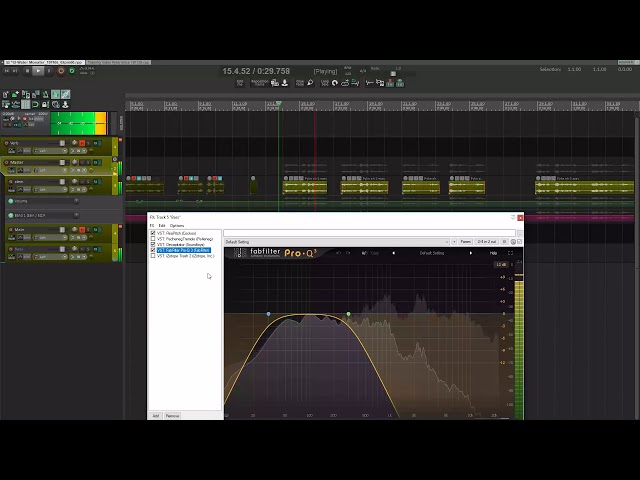Open the input selector on alex track
Viewport: 640px width, 480px height.
(x=50, y=189)
